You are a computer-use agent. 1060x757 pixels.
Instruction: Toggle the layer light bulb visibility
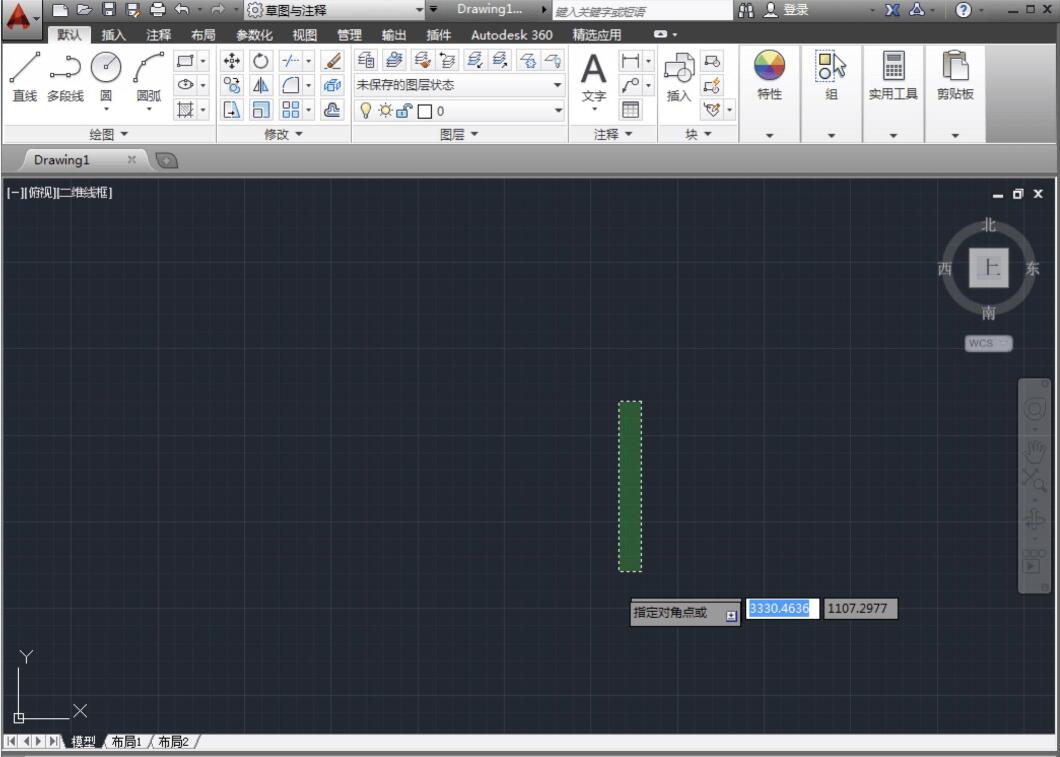point(366,111)
